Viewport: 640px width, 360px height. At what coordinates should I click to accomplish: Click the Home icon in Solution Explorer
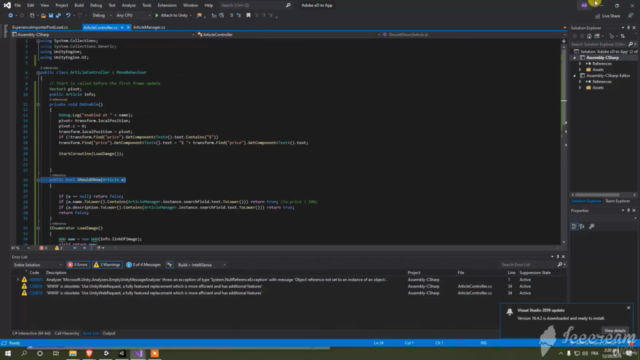[589, 36]
